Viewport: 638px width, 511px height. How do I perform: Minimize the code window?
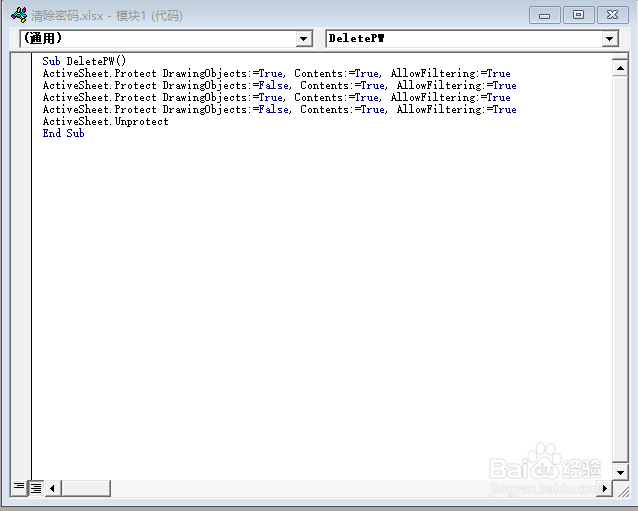[x=545, y=15]
